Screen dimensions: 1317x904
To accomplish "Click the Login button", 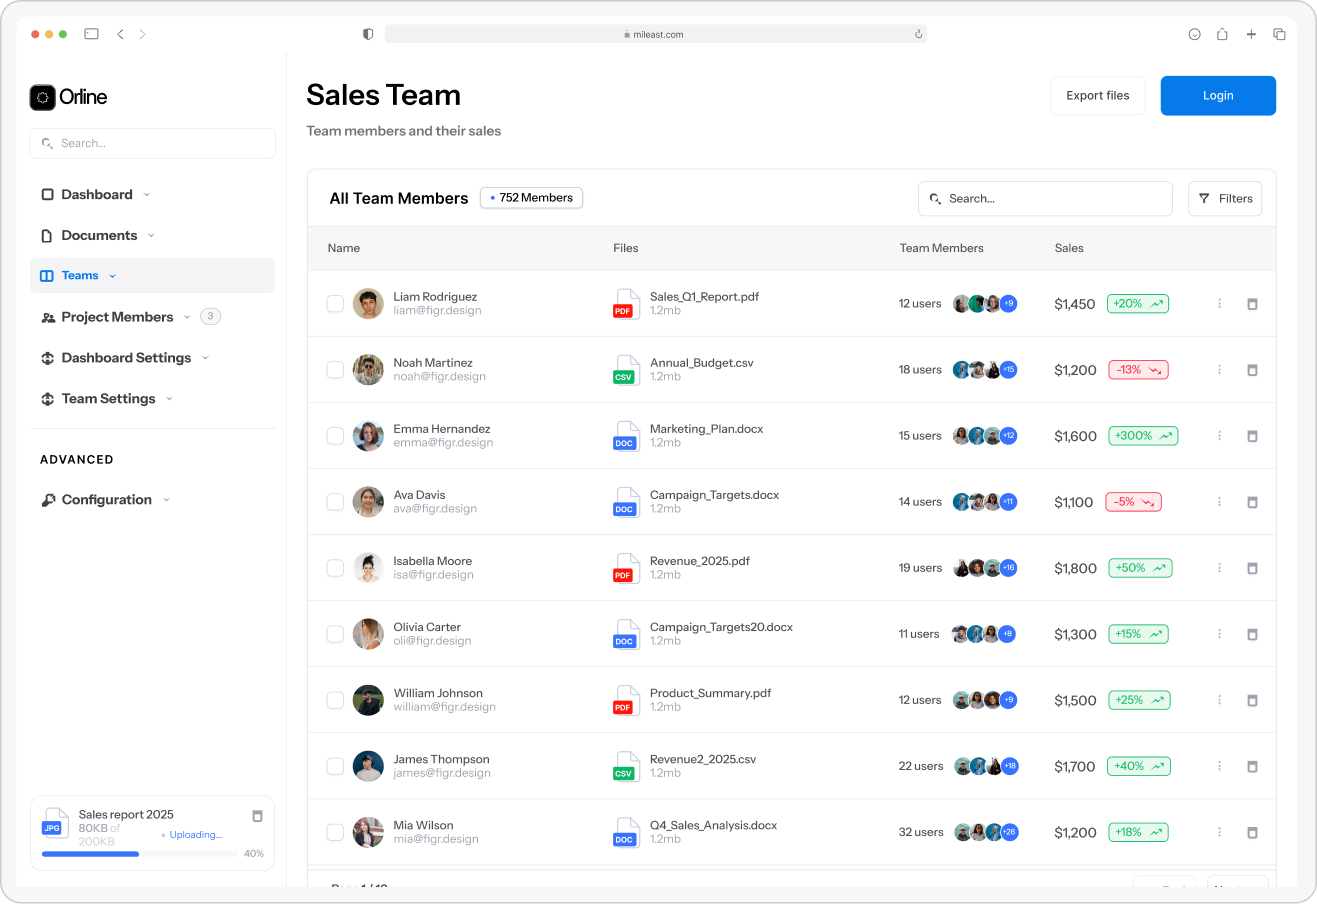I will point(1217,95).
